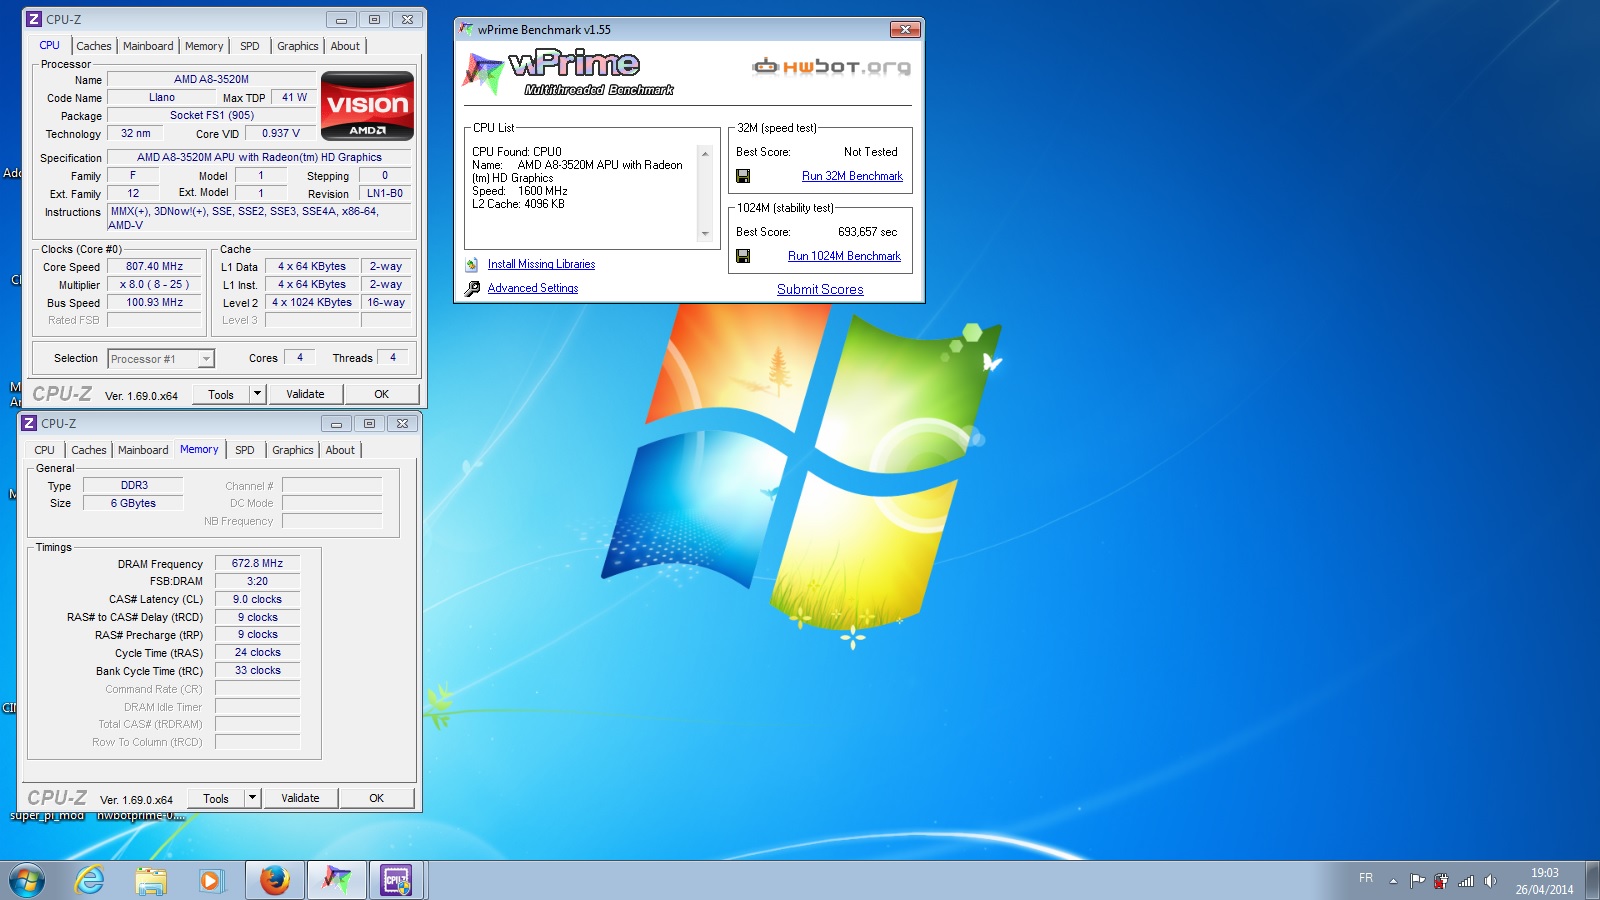Click the super_pi_mod desktop shortcut

[x=47, y=815]
